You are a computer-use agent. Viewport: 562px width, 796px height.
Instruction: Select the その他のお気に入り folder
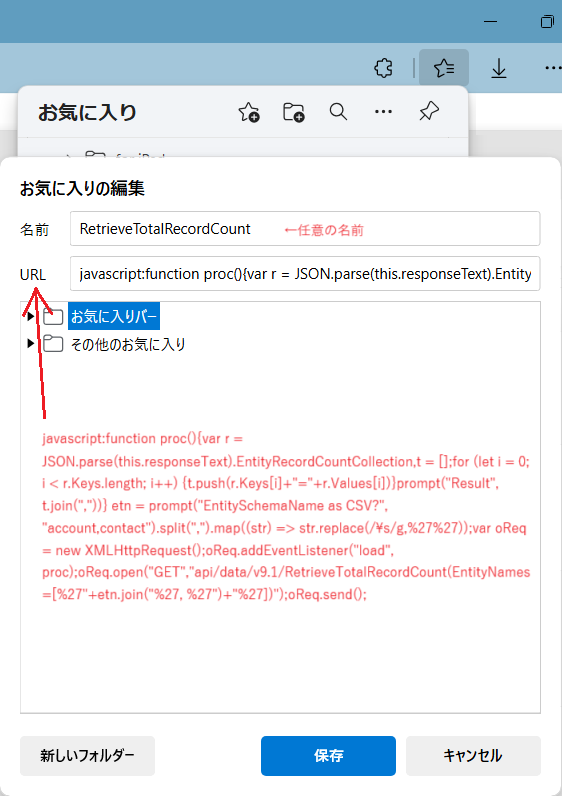[x=128, y=344]
